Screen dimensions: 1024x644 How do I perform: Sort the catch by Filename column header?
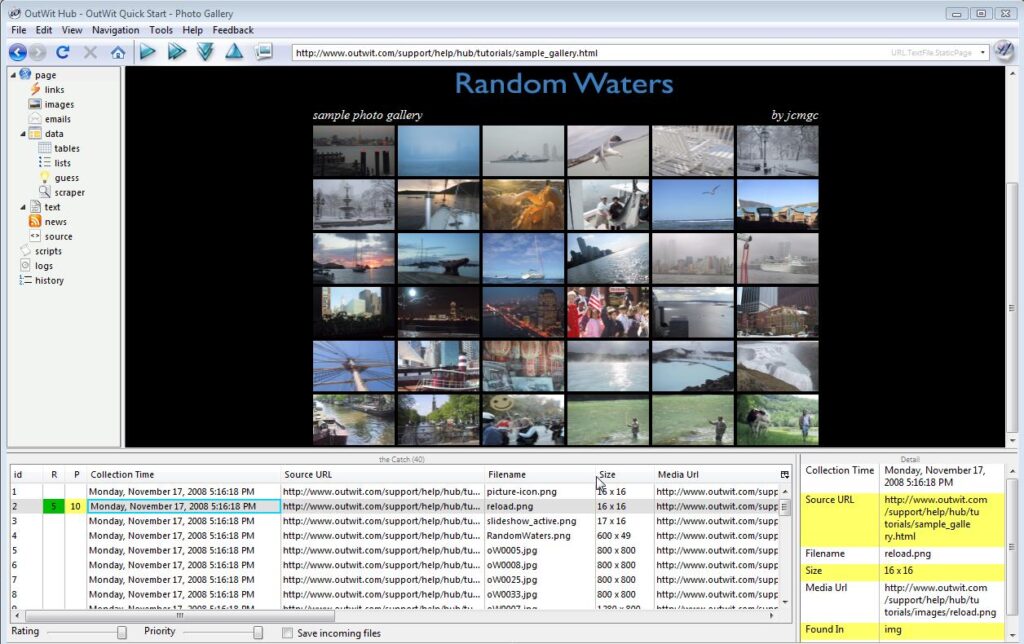point(508,474)
